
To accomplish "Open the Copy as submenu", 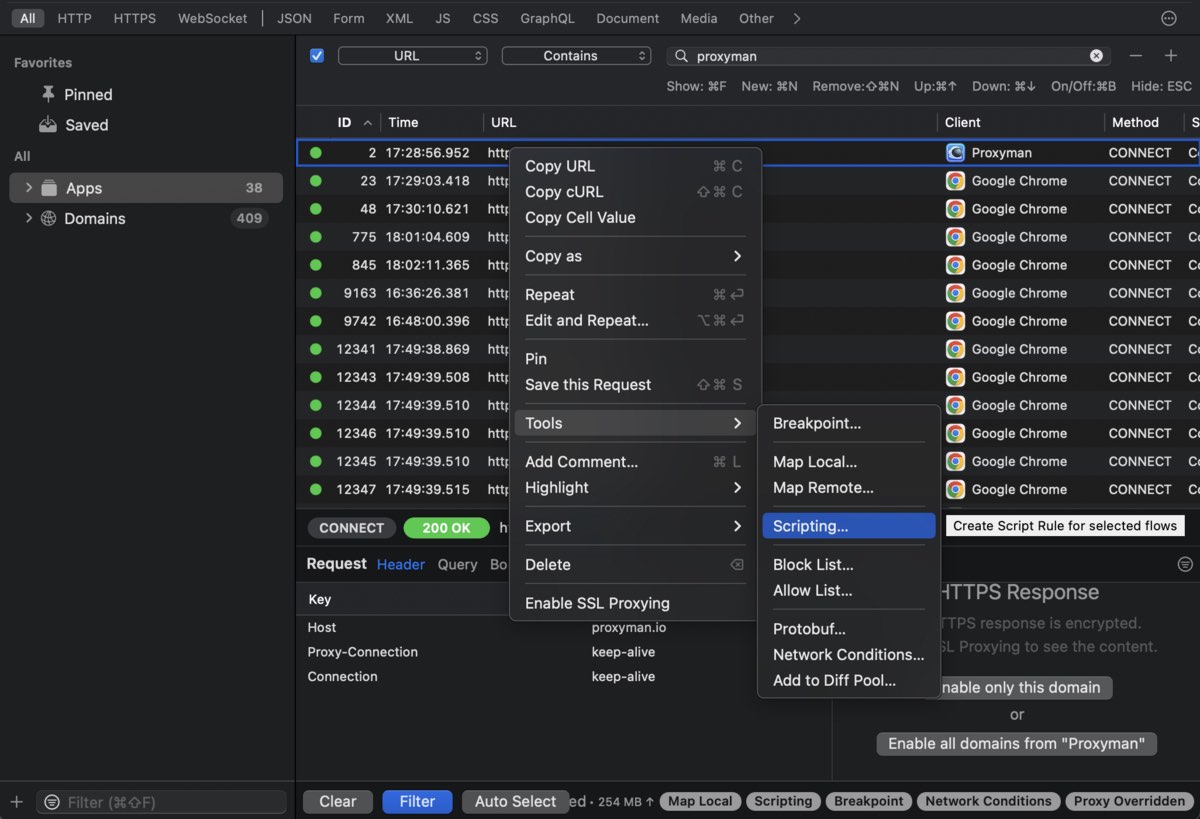I will point(634,256).
